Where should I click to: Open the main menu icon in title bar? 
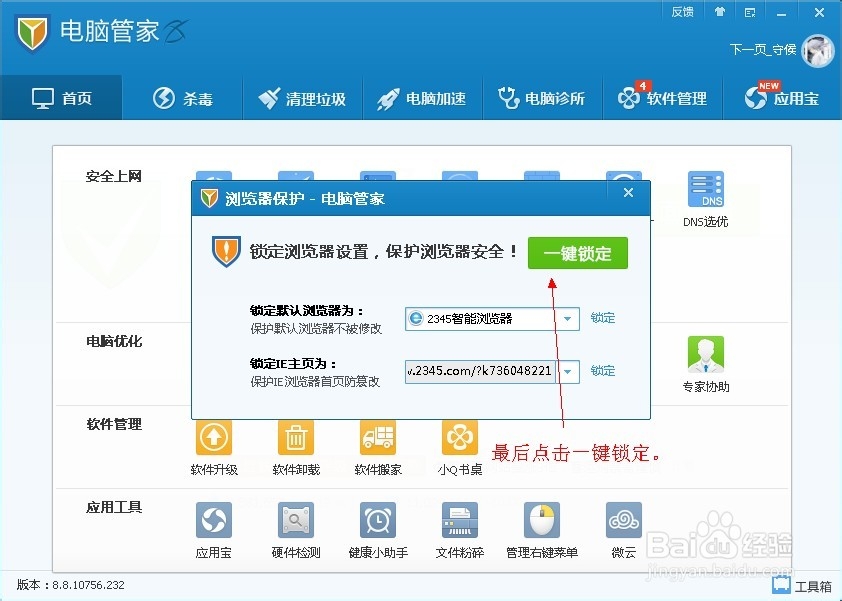750,12
